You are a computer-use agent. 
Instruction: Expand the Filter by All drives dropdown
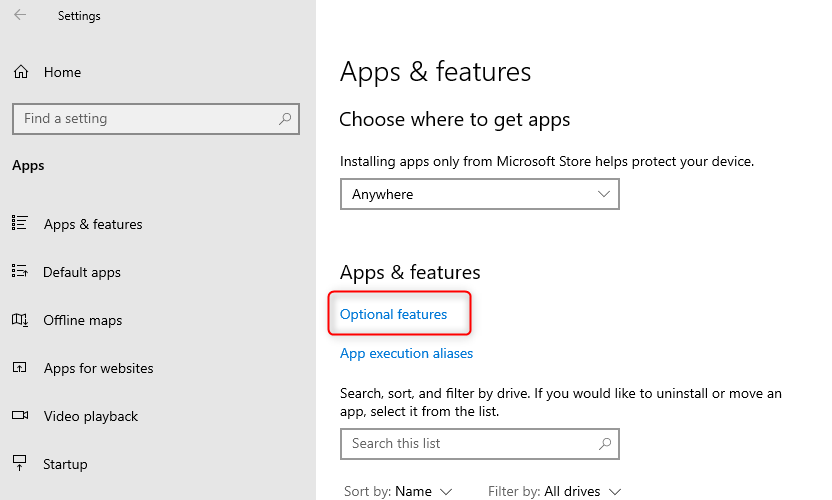pyautogui.click(x=554, y=492)
